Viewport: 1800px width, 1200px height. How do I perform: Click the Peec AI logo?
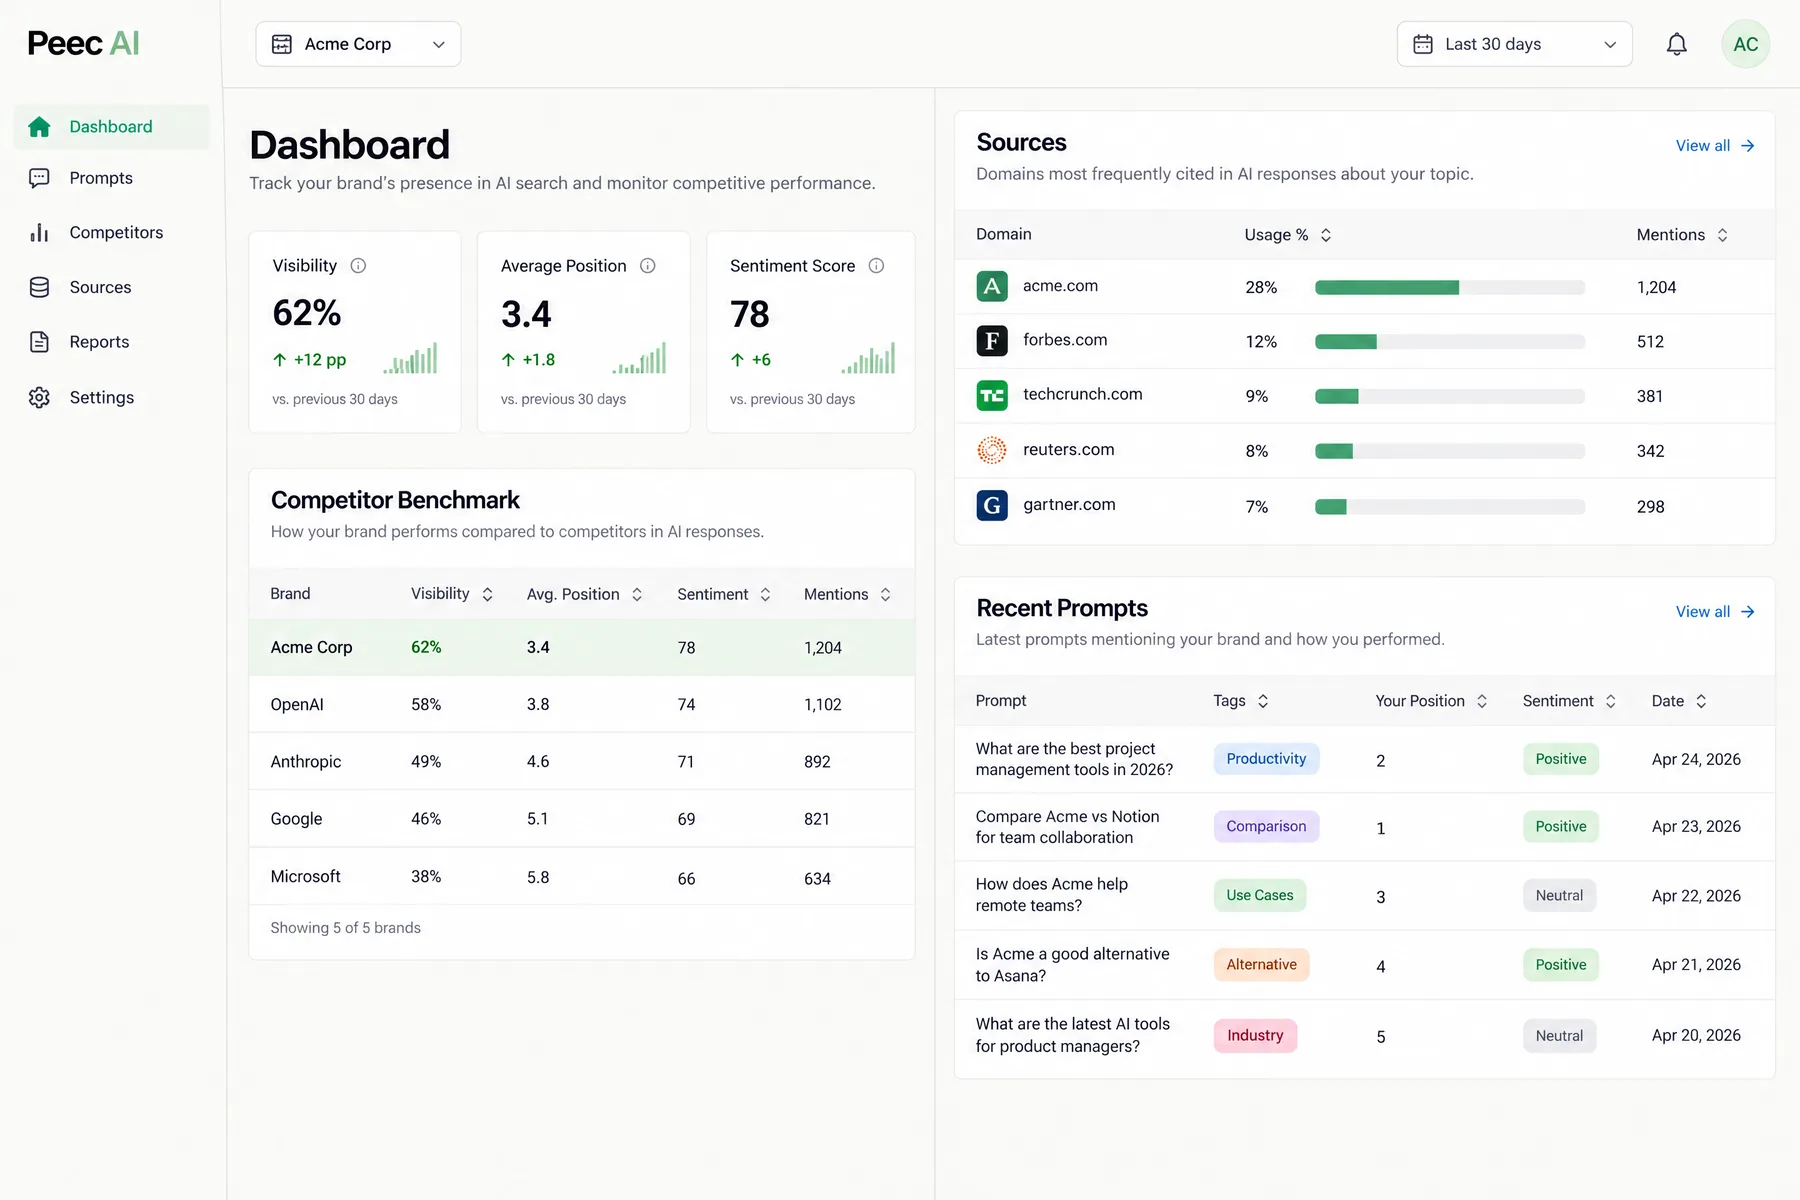[x=83, y=43]
